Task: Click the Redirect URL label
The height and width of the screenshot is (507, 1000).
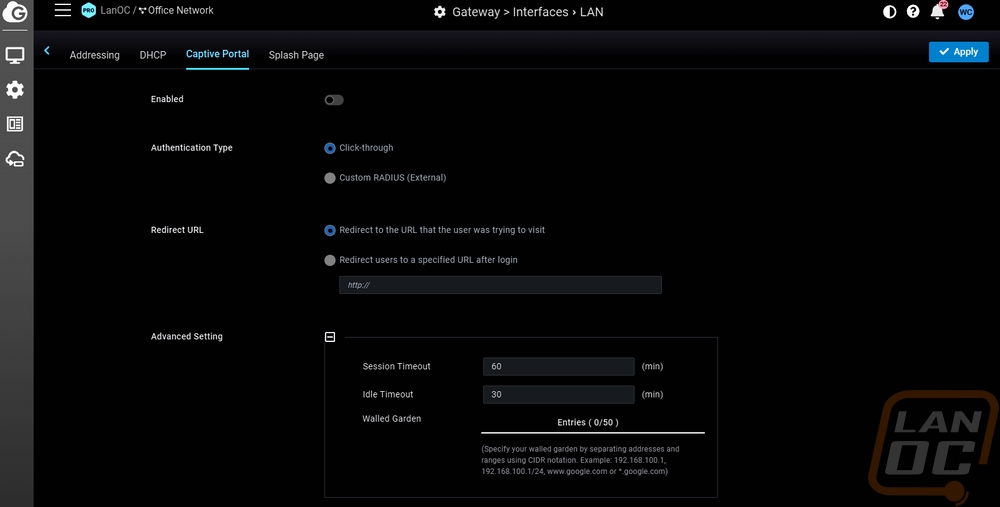Action: [177, 230]
